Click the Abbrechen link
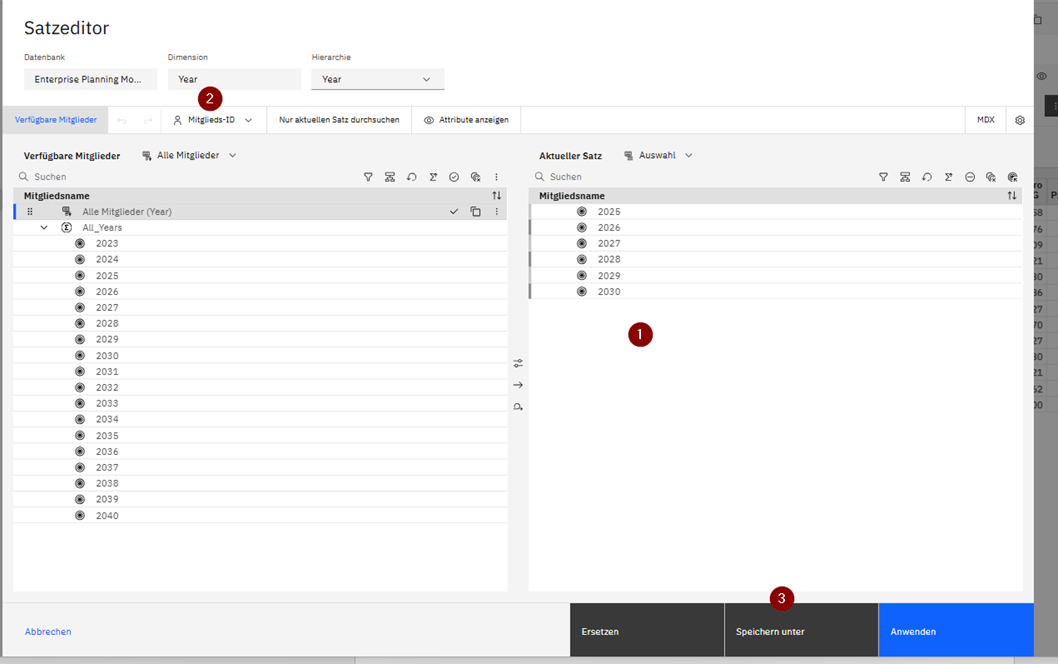Screen dimensions: 1058x664 (48, 632)
